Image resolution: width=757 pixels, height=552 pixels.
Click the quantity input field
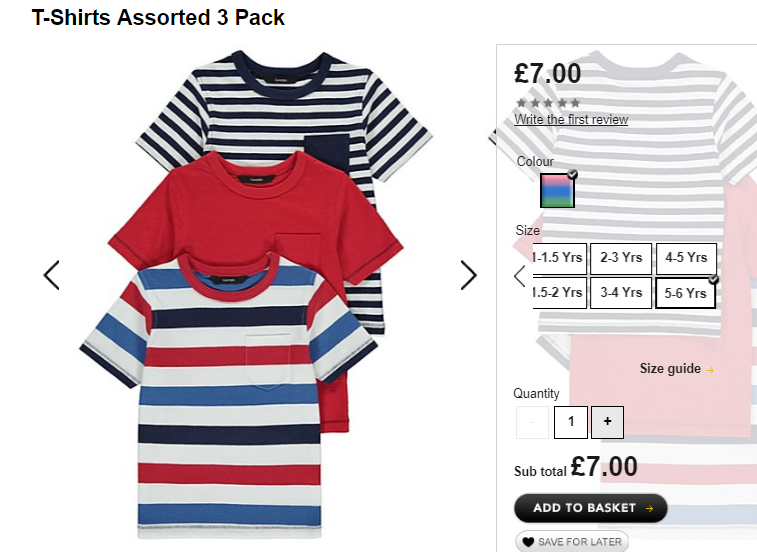pos(571,422)
